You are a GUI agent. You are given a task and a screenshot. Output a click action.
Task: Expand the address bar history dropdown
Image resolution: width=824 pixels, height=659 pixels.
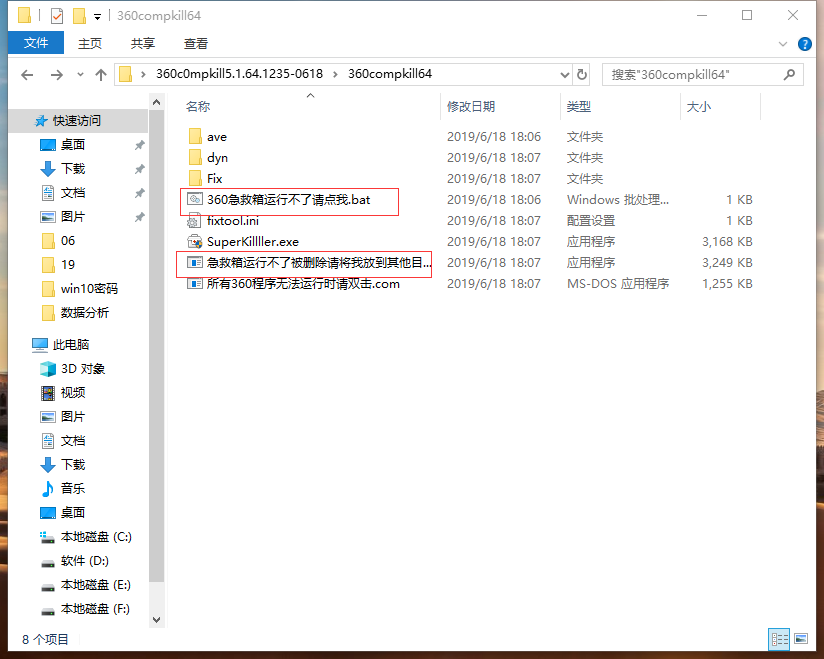(x=564, y=75)
